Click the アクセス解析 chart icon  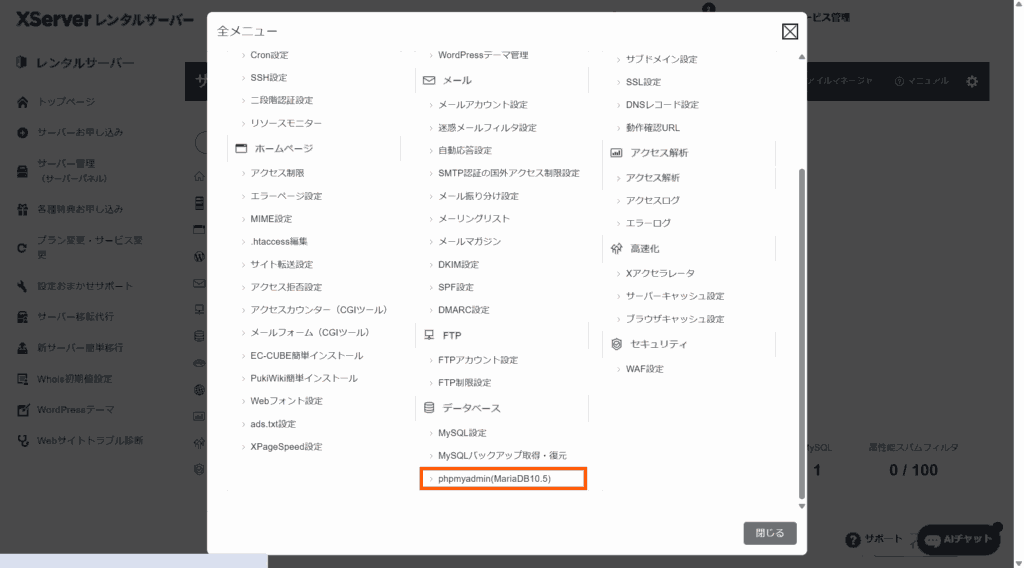click(x=617, y=153)
